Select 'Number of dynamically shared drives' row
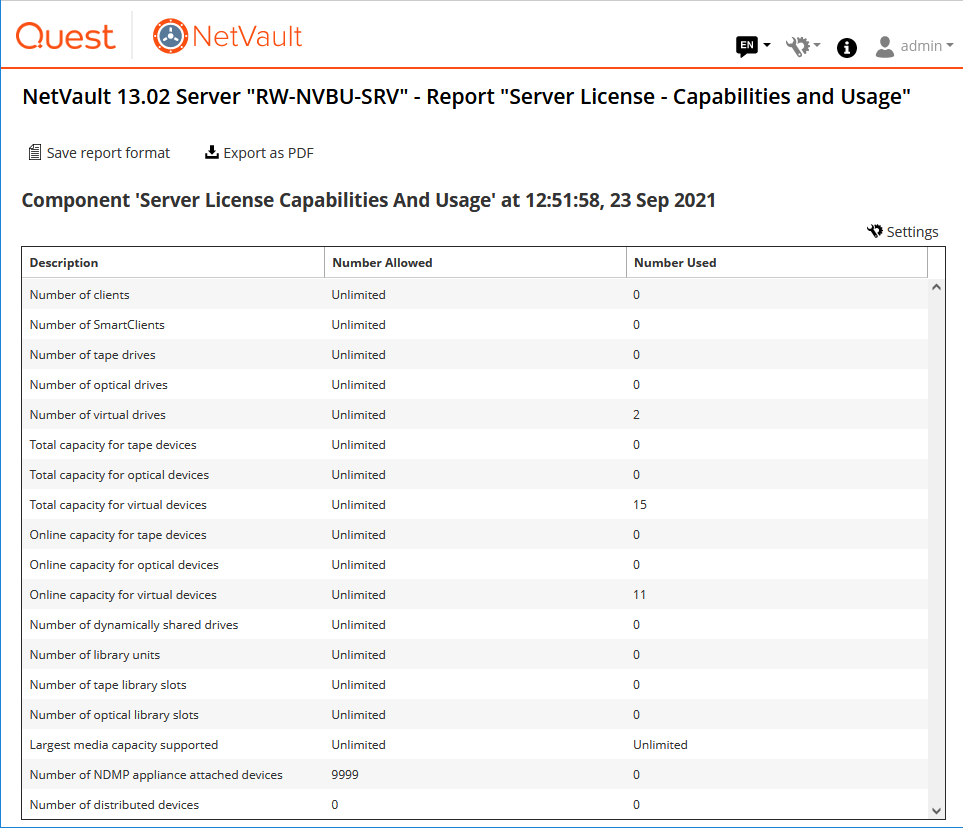 pos(475,625)
